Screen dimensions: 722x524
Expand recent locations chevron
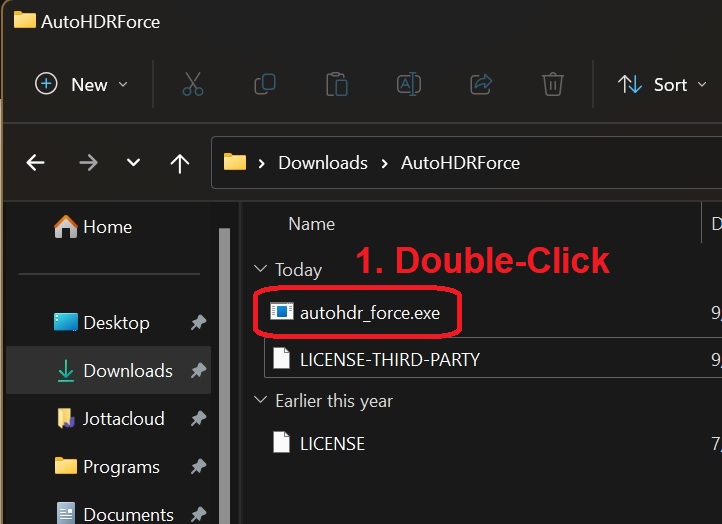point(133,163)
